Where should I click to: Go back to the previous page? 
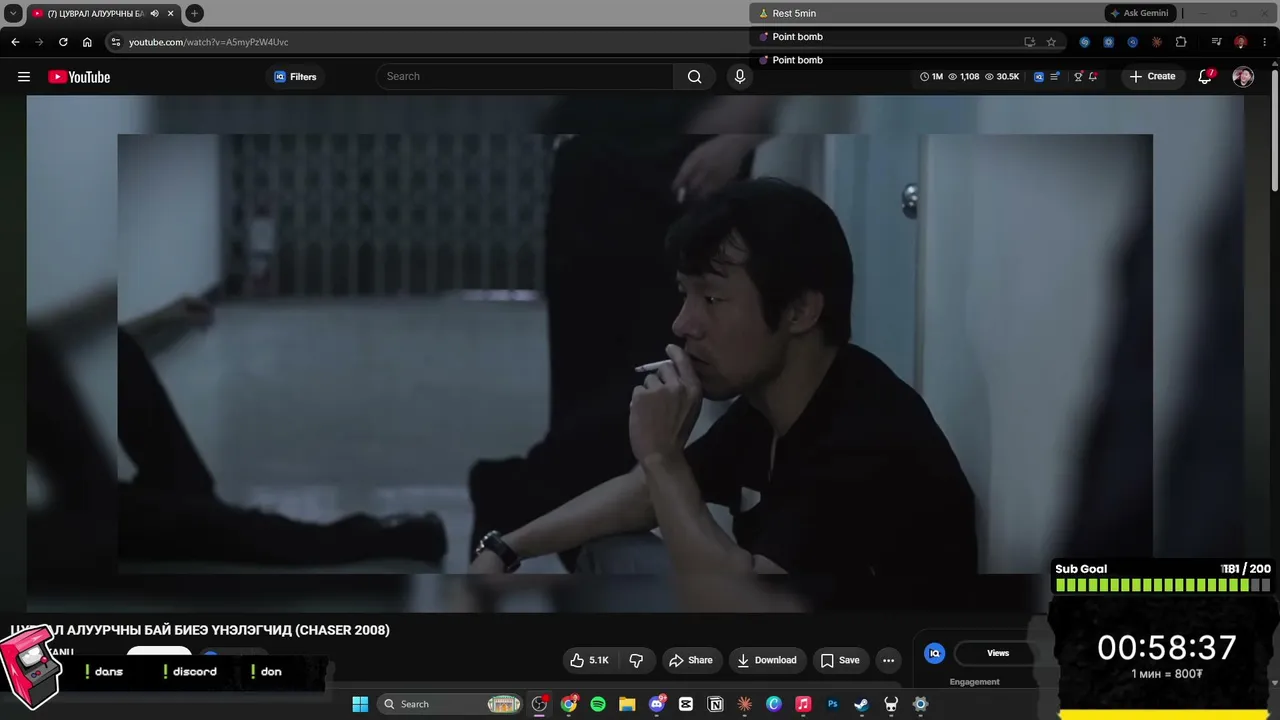tap(15, 42)
